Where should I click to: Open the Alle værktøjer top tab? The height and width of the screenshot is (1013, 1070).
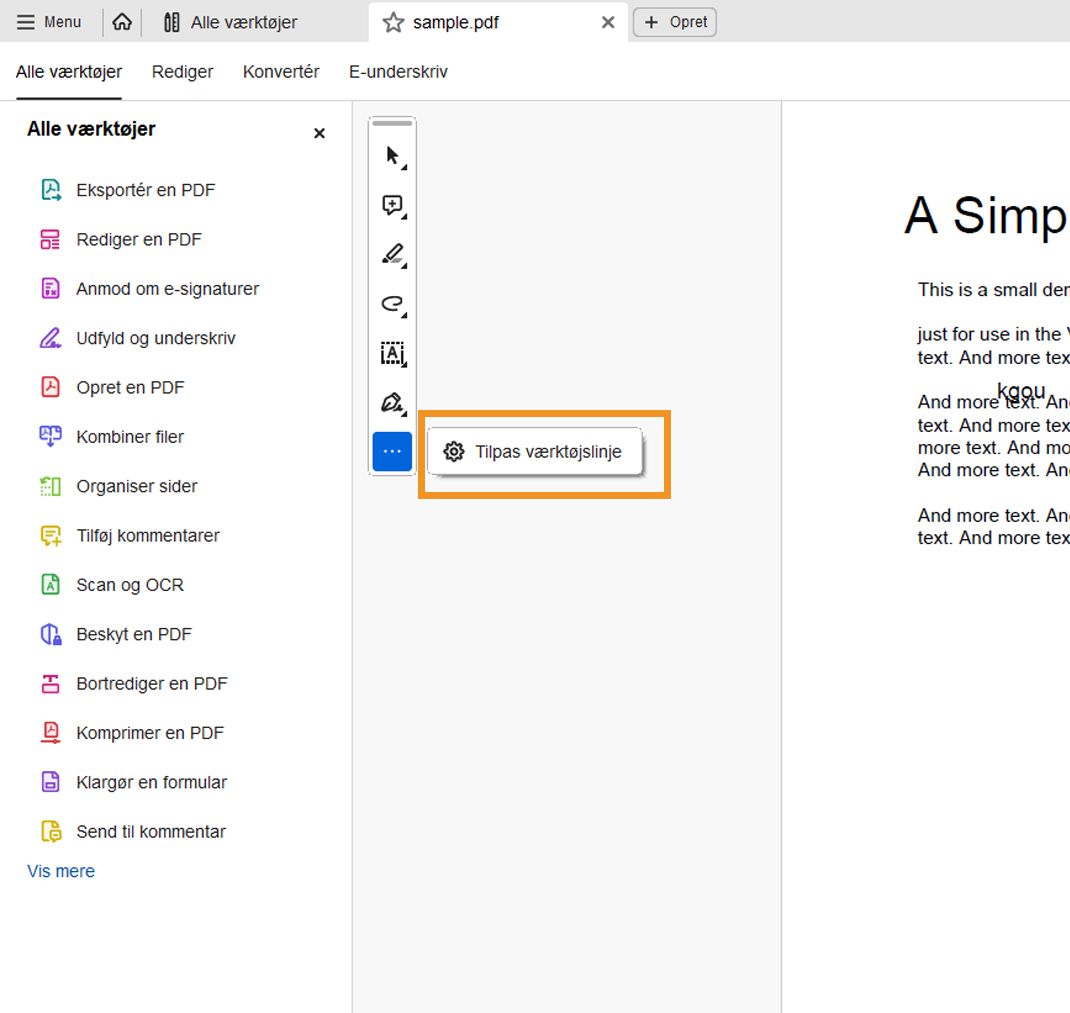tap(230, 23)
